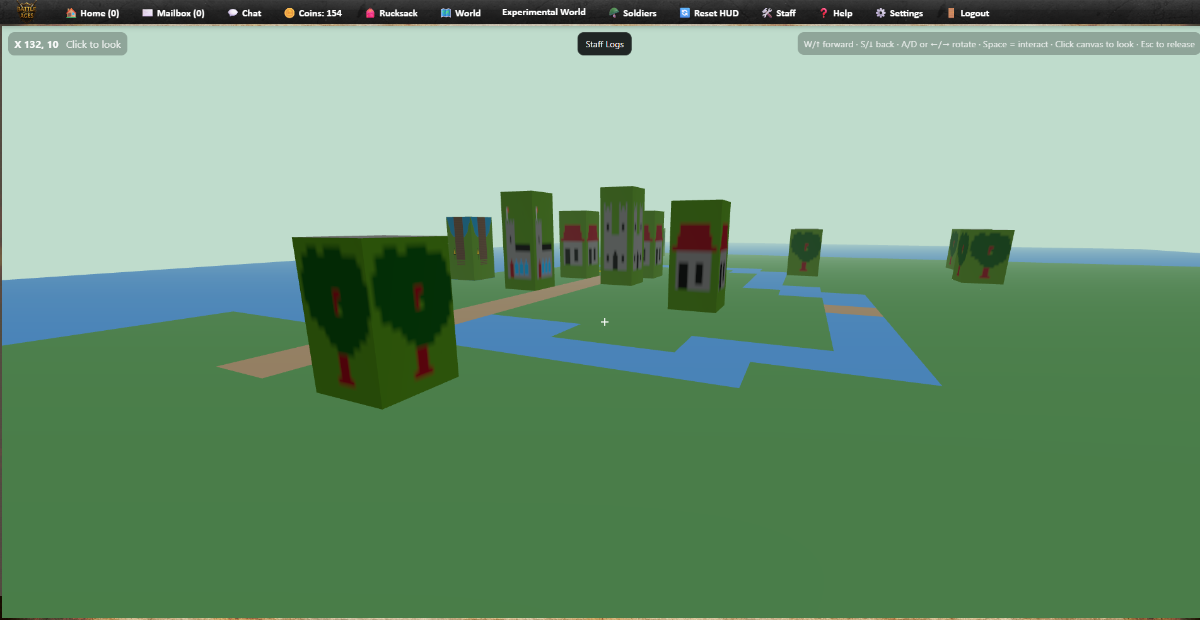Open the Mailbox envelope icon
Viewport: 1200px width, 620px height.
click(148, 13)
